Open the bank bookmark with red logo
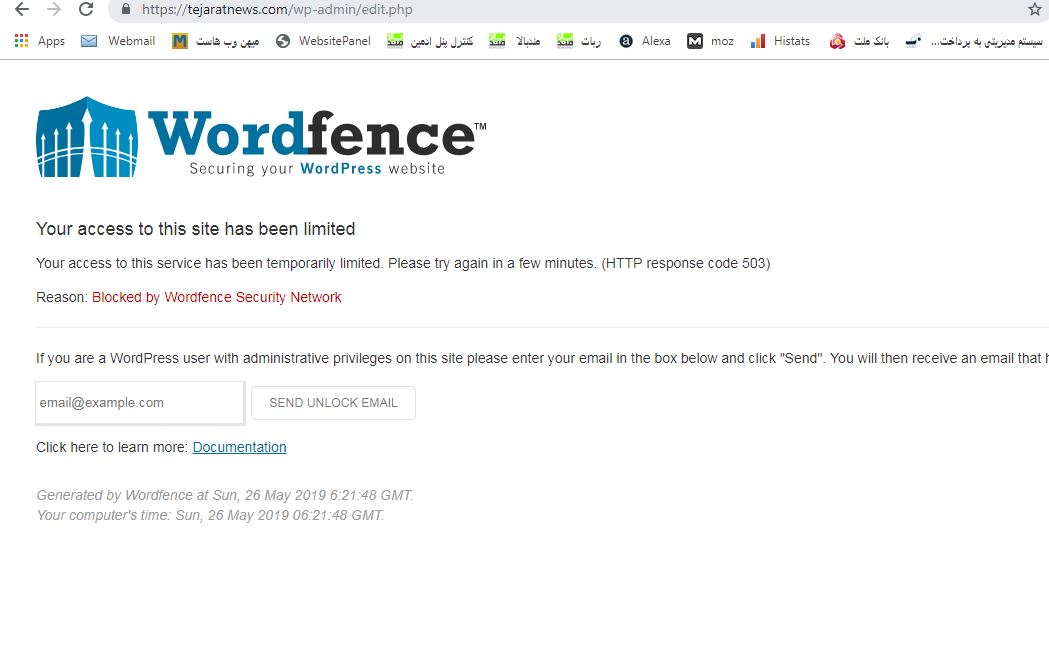The image size is (1049, 647). coord(859,41)
